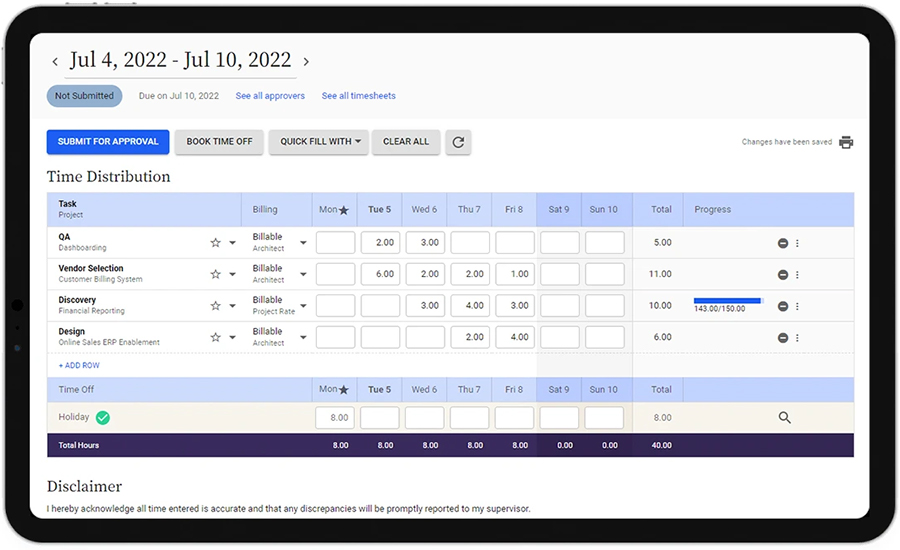Open the Quick Fill With dropdown
Image resolution: width=900 pixels, height=550 pixels.
(320, 142)
